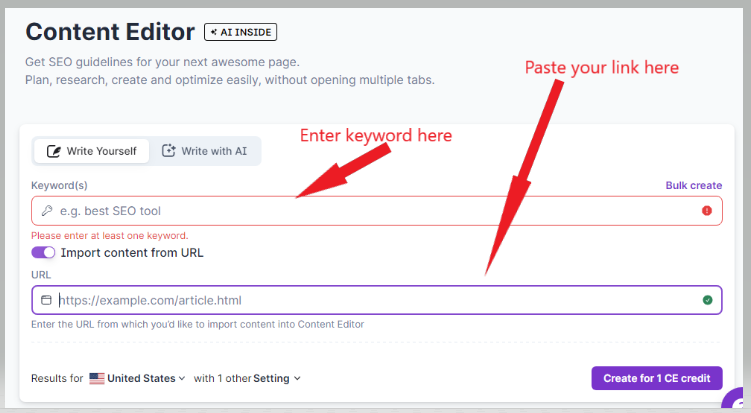Viewport: 751px width, 413px height.
Task: Click the browser window icon in URL field
Action: pyautogui.click(x=46, y=300)
